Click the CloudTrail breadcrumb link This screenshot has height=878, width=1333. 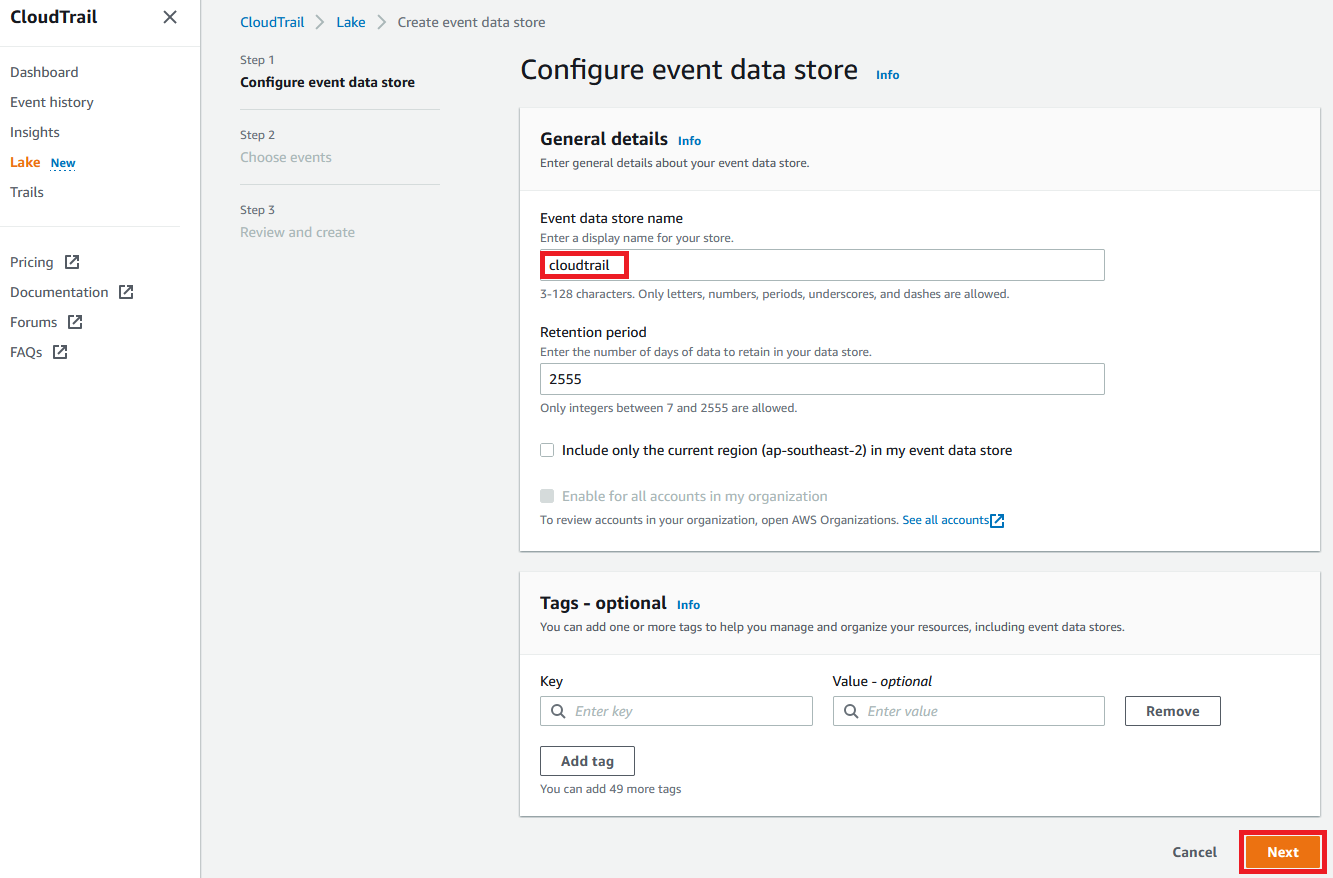[x=272, y=22]
